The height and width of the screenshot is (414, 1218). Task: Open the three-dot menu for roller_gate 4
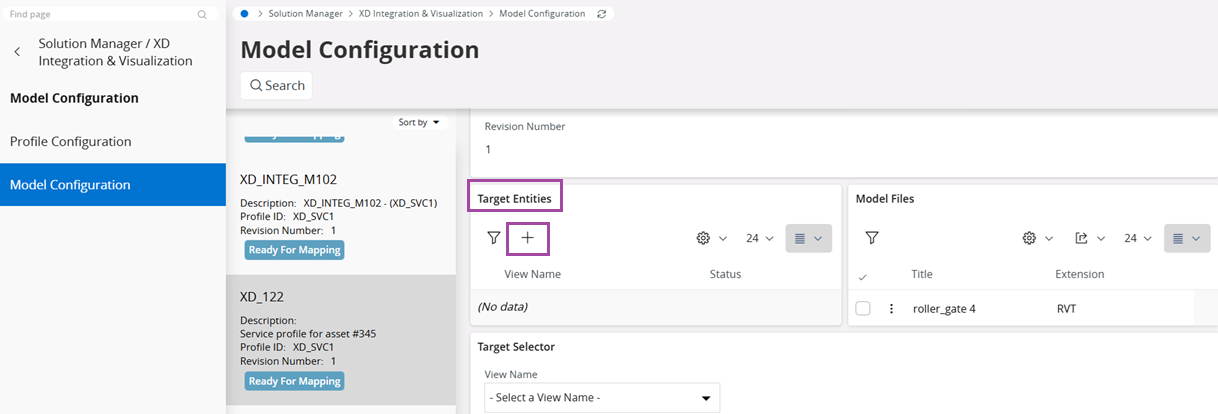coord(891,309)
